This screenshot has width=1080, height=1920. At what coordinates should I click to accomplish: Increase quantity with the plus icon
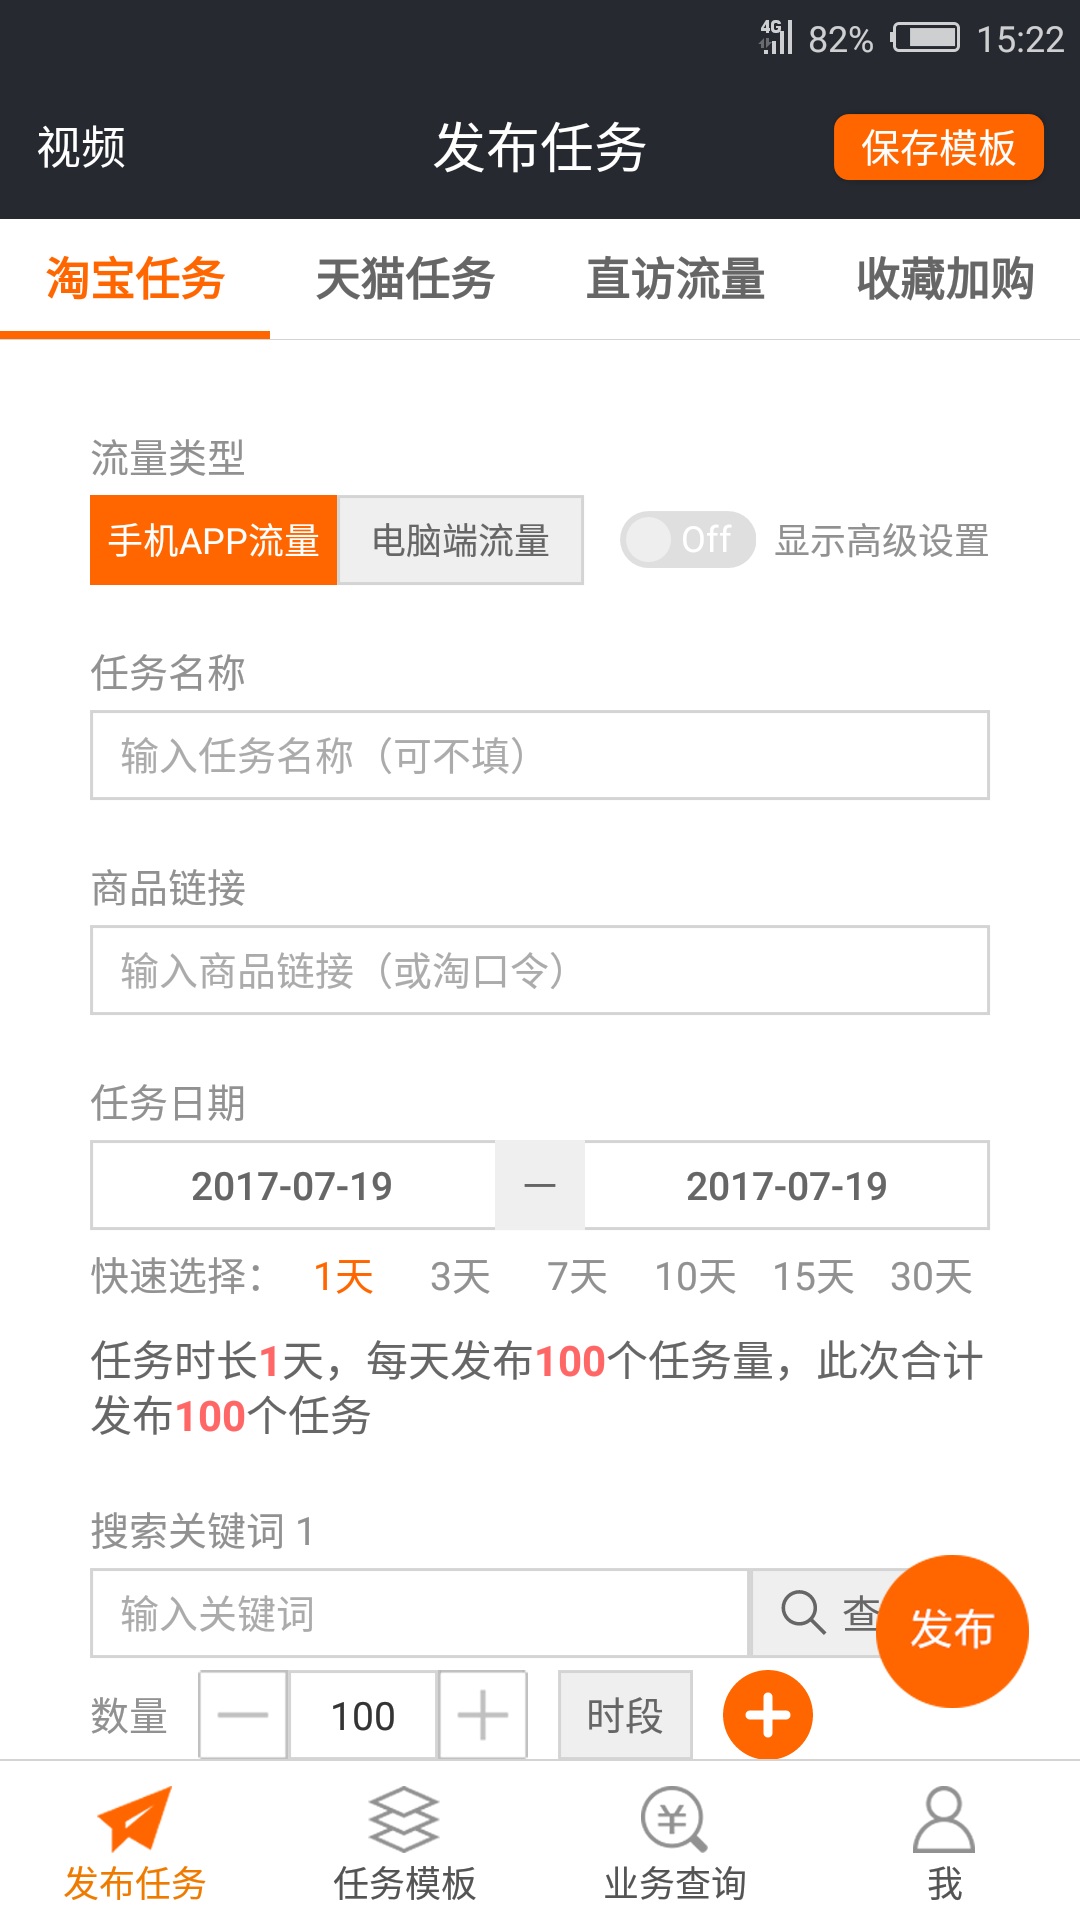pyautogui.click(x=483, y=1715)
